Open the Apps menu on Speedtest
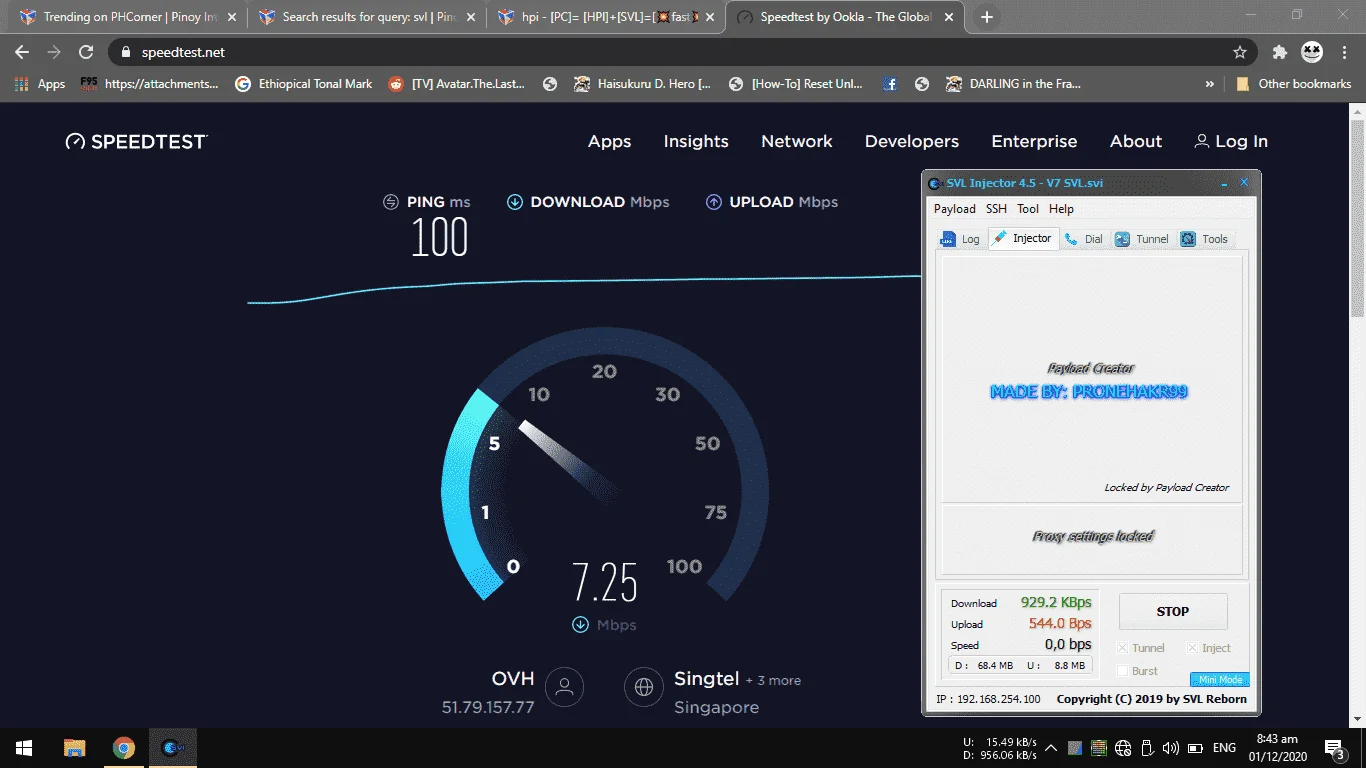This screenshot has width=1366, height=768. click(609, 141)
